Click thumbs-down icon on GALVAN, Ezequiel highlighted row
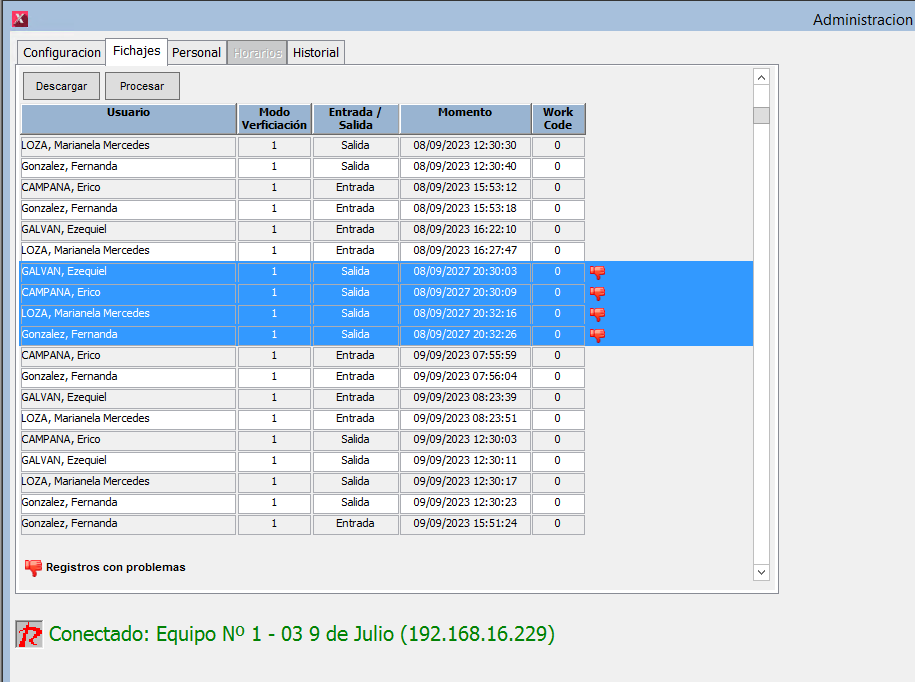Image resolution: width=915 pixels, height=682 pixels. [x=597, y=272]
